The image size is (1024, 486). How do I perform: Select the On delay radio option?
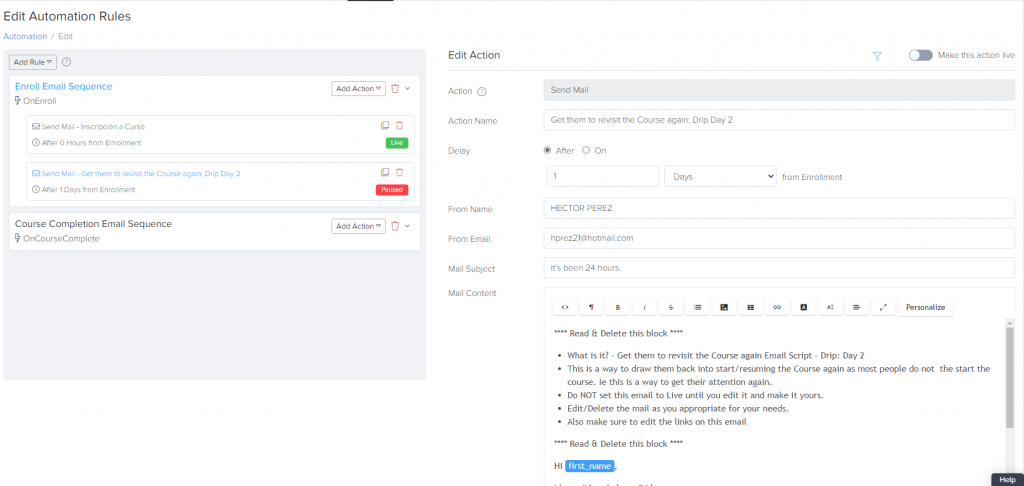pos(586,150)
